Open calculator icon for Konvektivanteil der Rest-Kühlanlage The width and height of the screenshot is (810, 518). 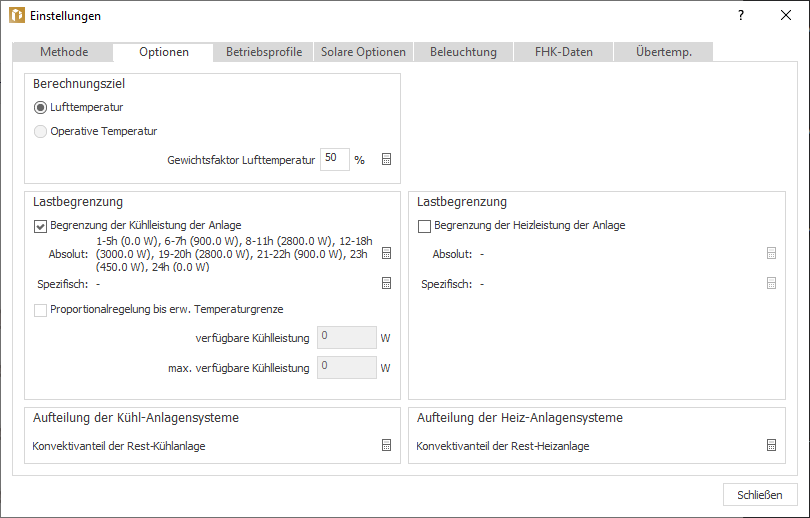tap(386, 445)
